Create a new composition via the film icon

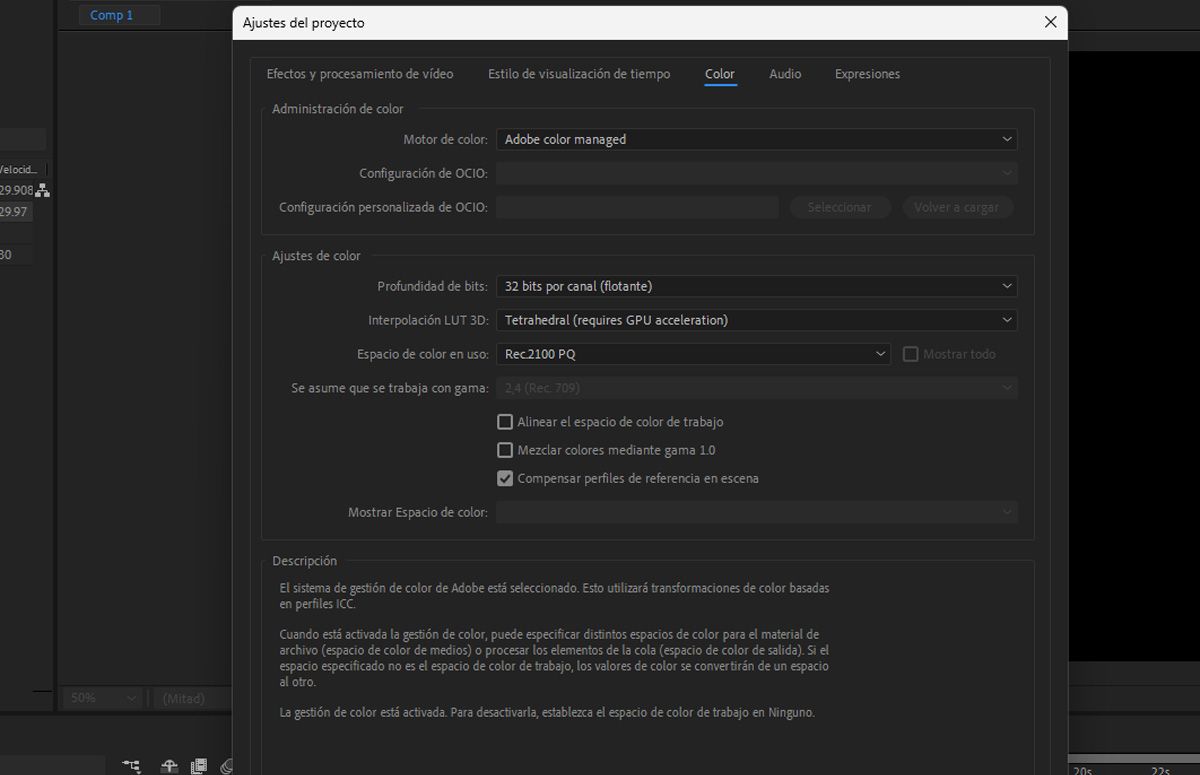tap(199, 765)
